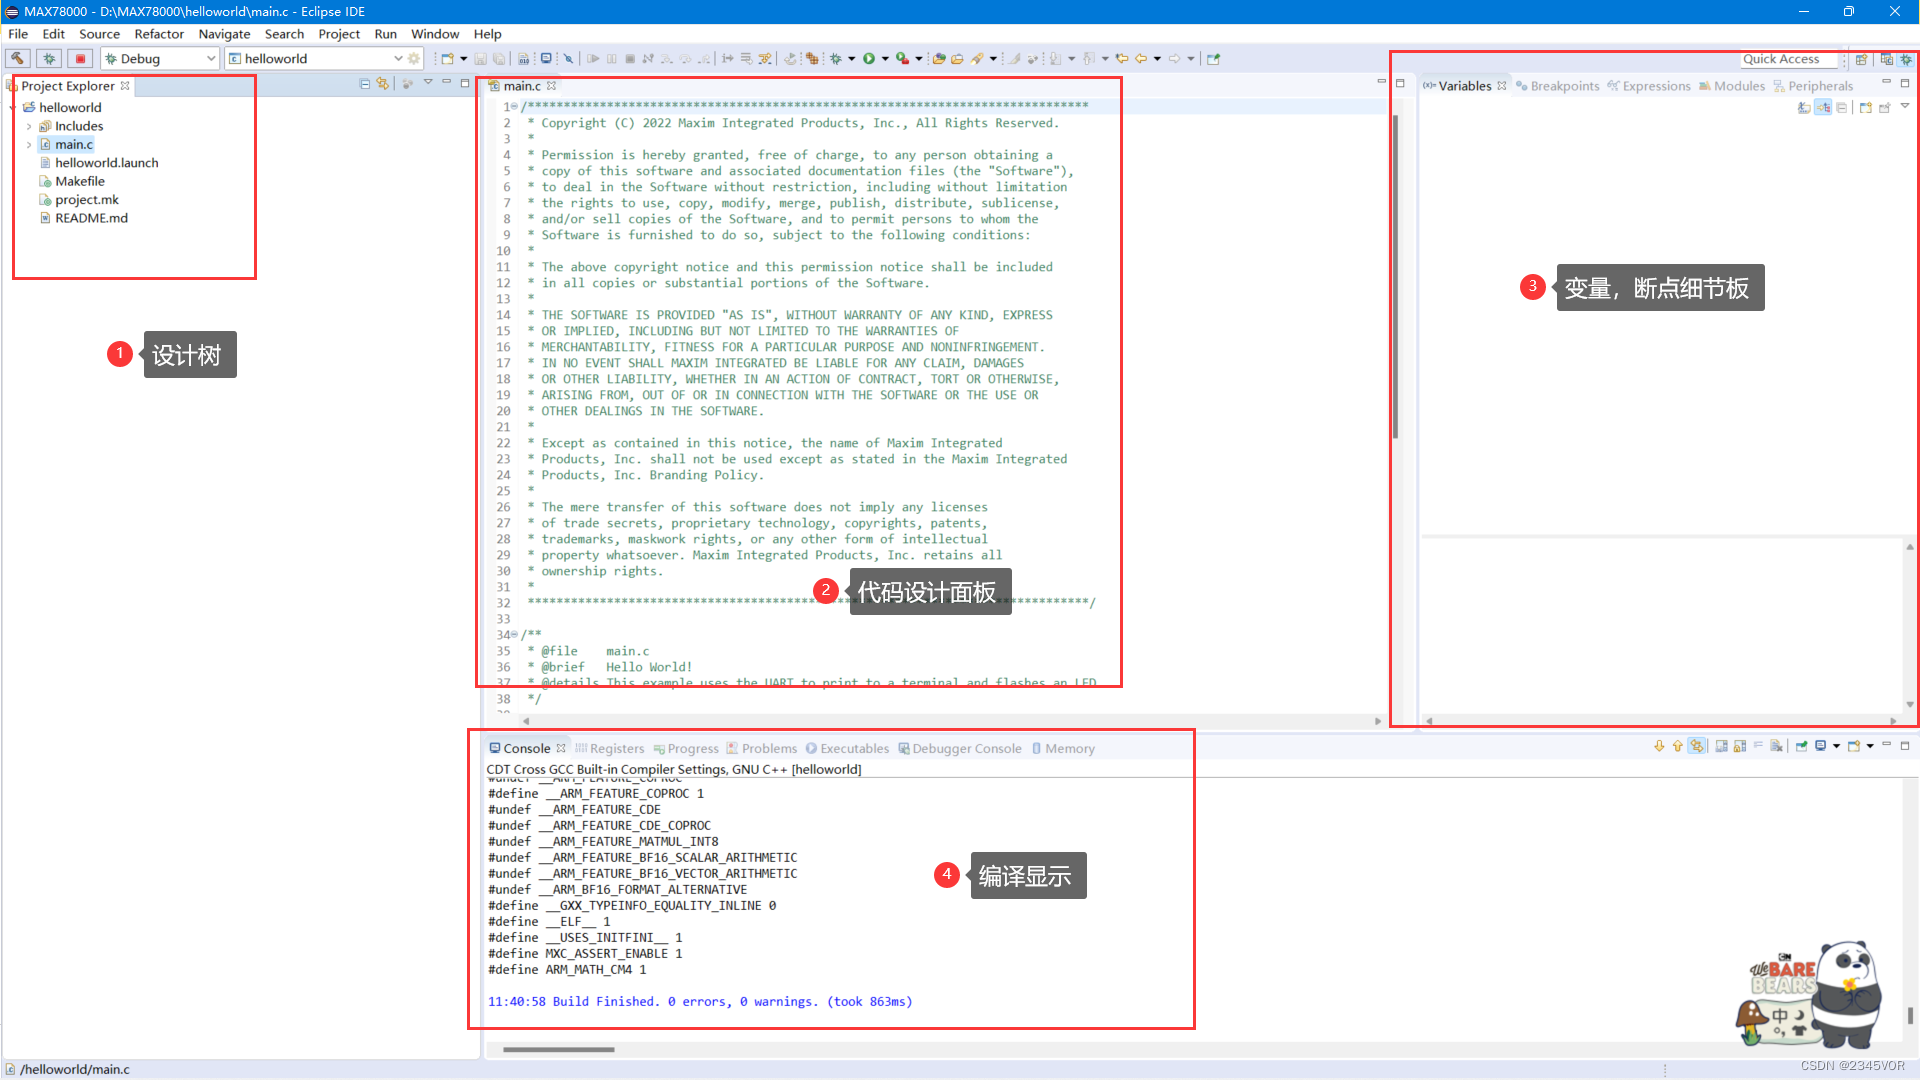Expand the main.c tree node

[x=29, y=145]
